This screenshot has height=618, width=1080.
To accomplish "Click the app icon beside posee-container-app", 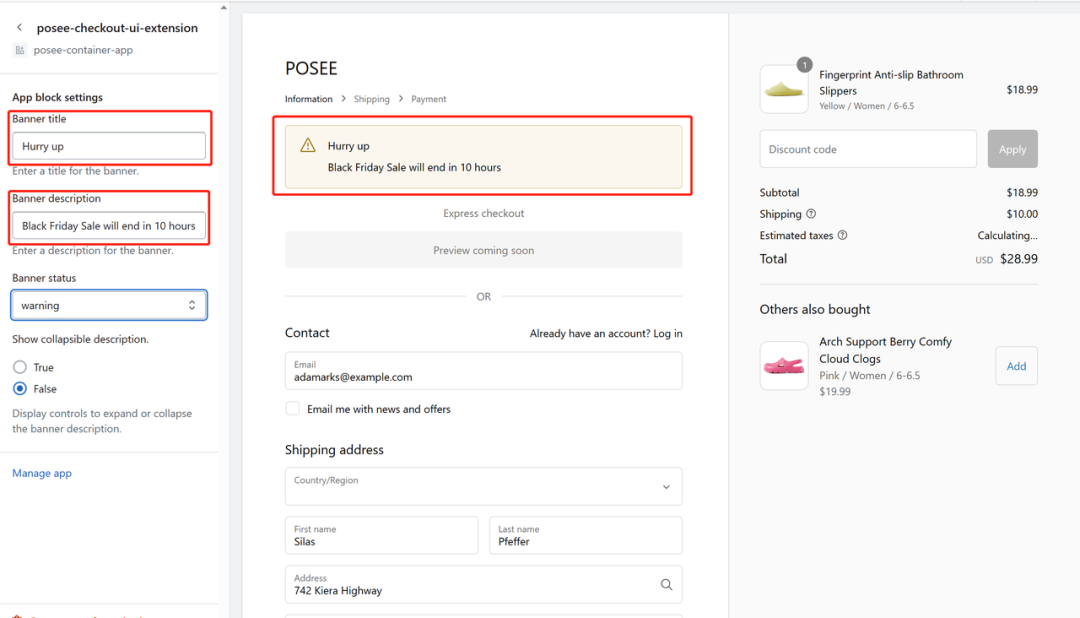I will coord(20,50).
